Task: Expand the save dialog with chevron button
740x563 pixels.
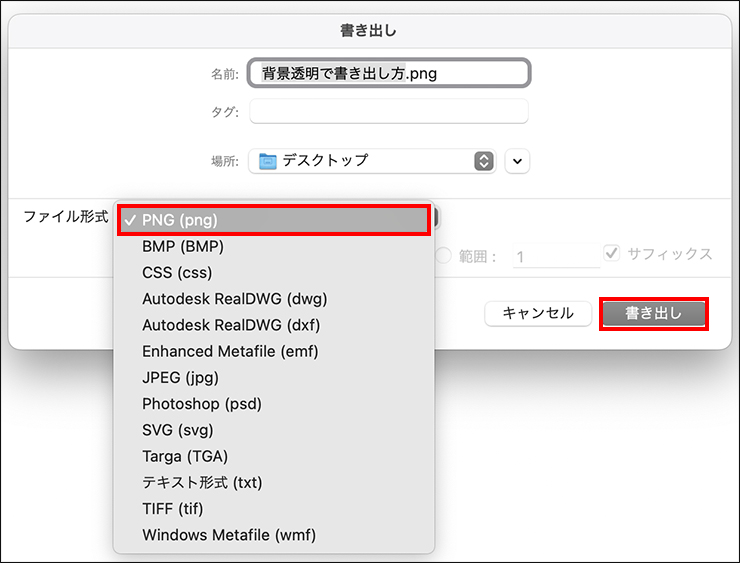Action: pos(517,161)
